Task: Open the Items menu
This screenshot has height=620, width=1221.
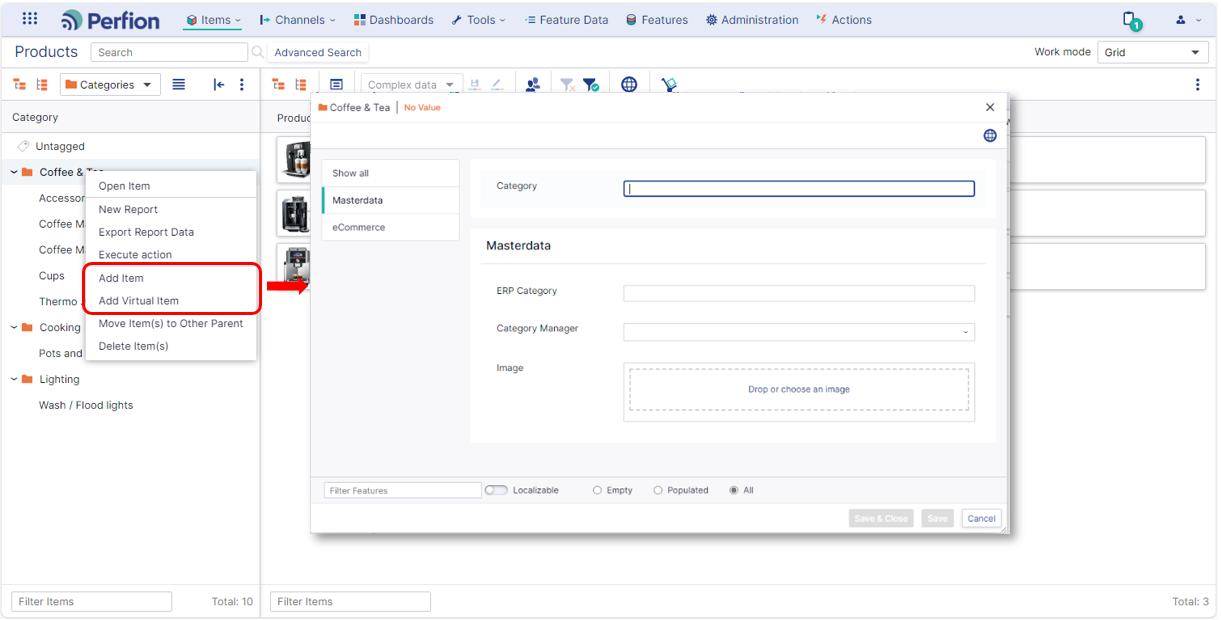Action: pyautogui.click(x=213, y=20)
